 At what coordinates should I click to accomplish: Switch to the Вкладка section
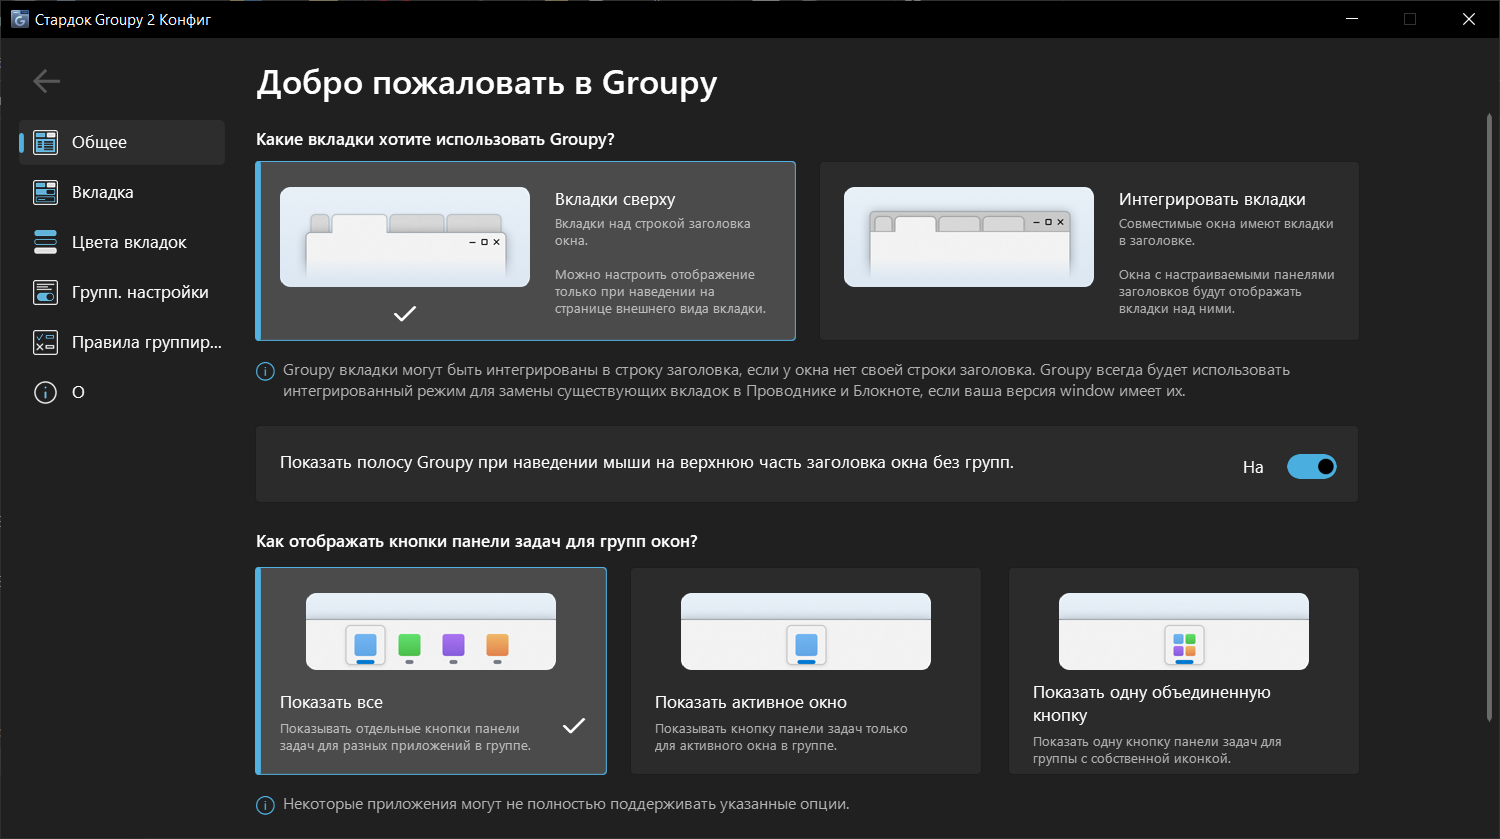(122, 192)
